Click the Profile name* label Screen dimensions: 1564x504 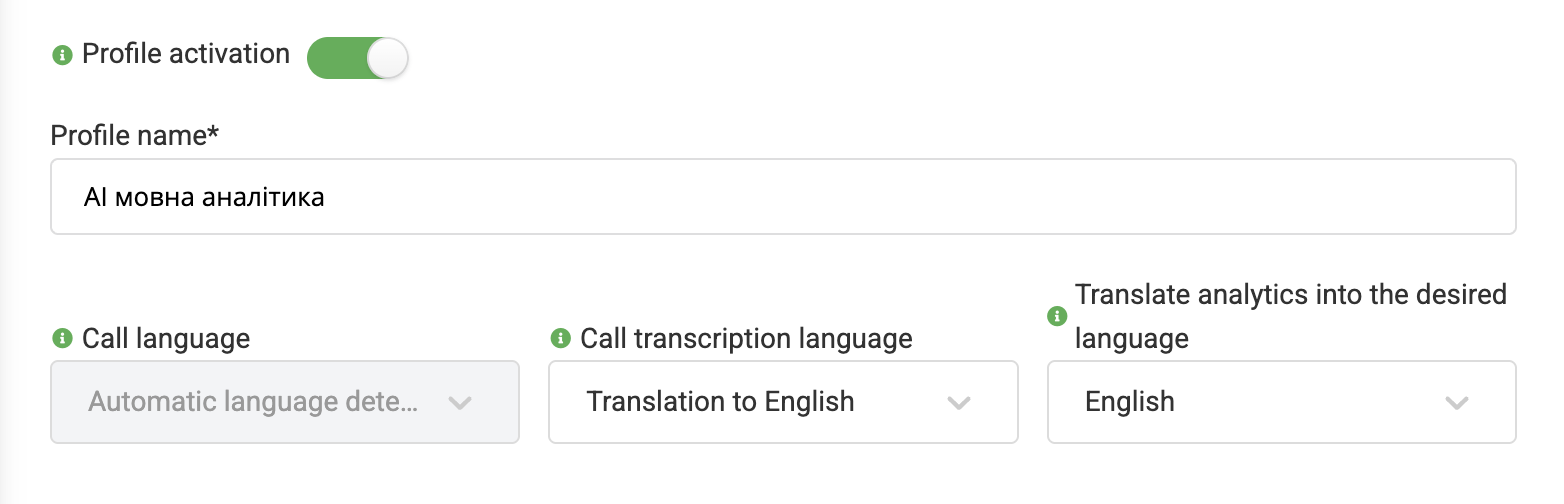134,135
